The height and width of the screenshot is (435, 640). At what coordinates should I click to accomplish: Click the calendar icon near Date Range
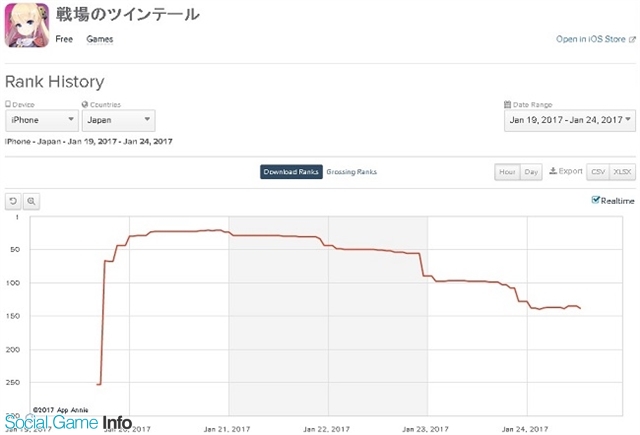click(507, 104)
